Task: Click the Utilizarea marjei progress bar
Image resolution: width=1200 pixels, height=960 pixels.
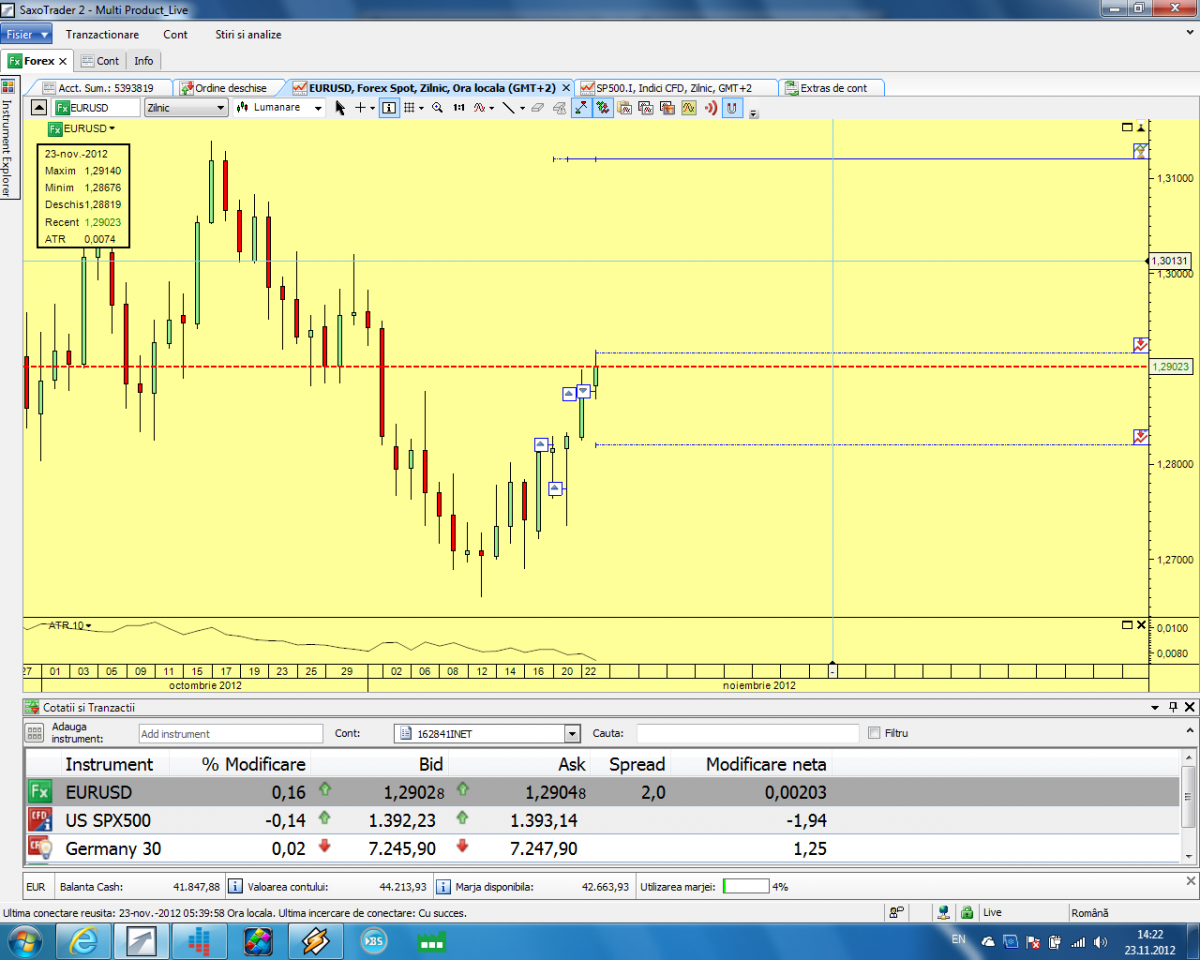Action: point(745,886)
